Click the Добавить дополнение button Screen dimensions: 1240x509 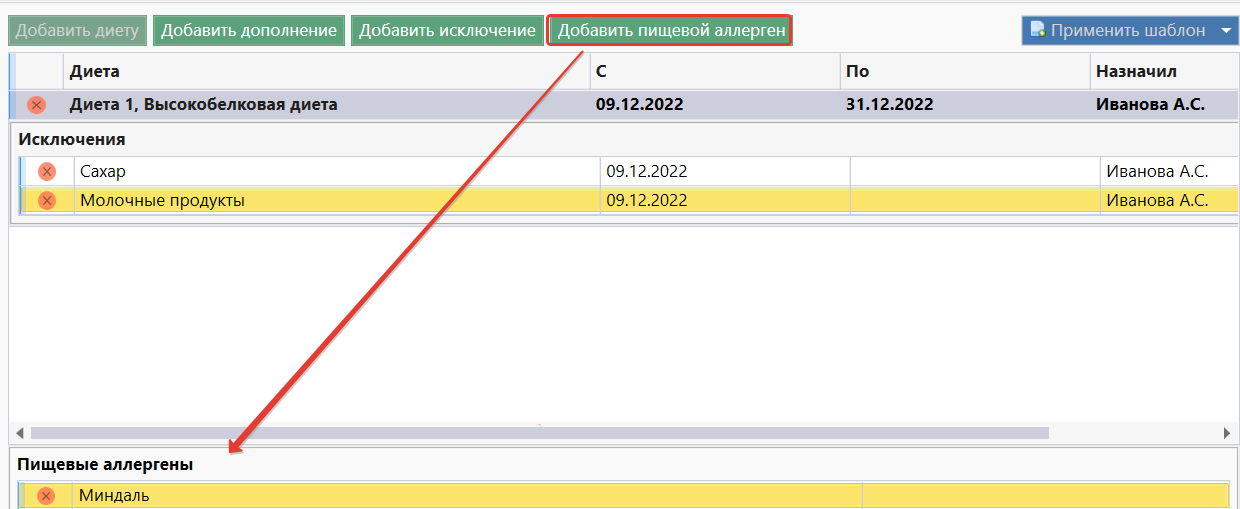pyautogui.click(x=249, y=30)
